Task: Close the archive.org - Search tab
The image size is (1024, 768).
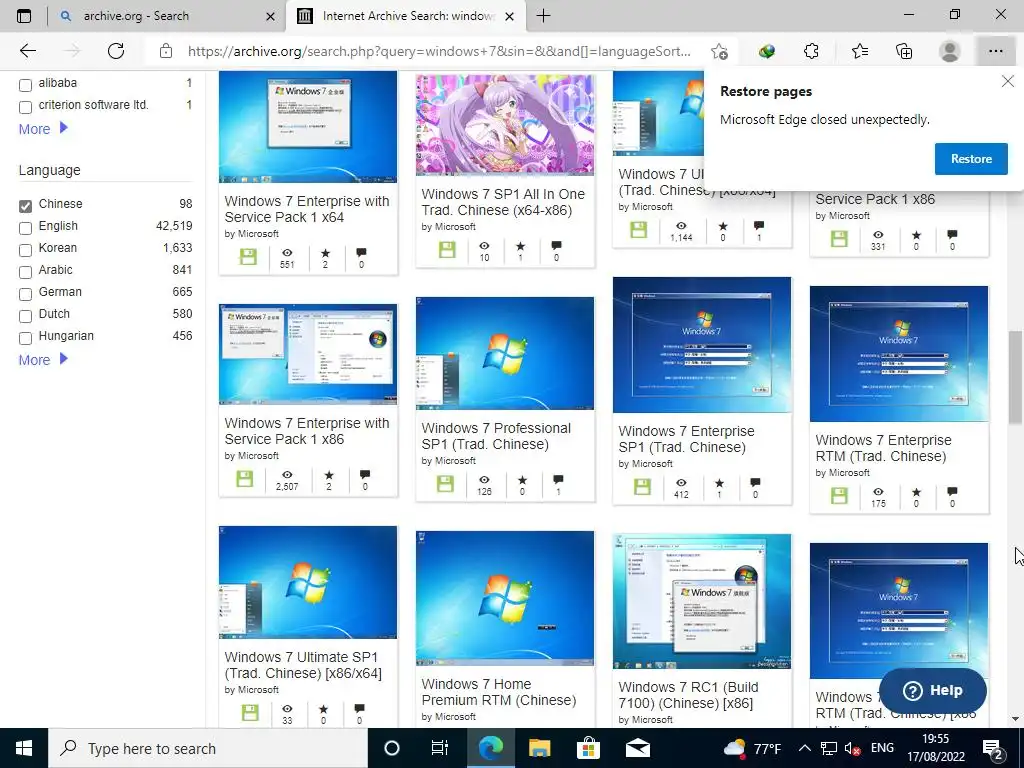Action: pyautogui.click(x=270, y=16)
